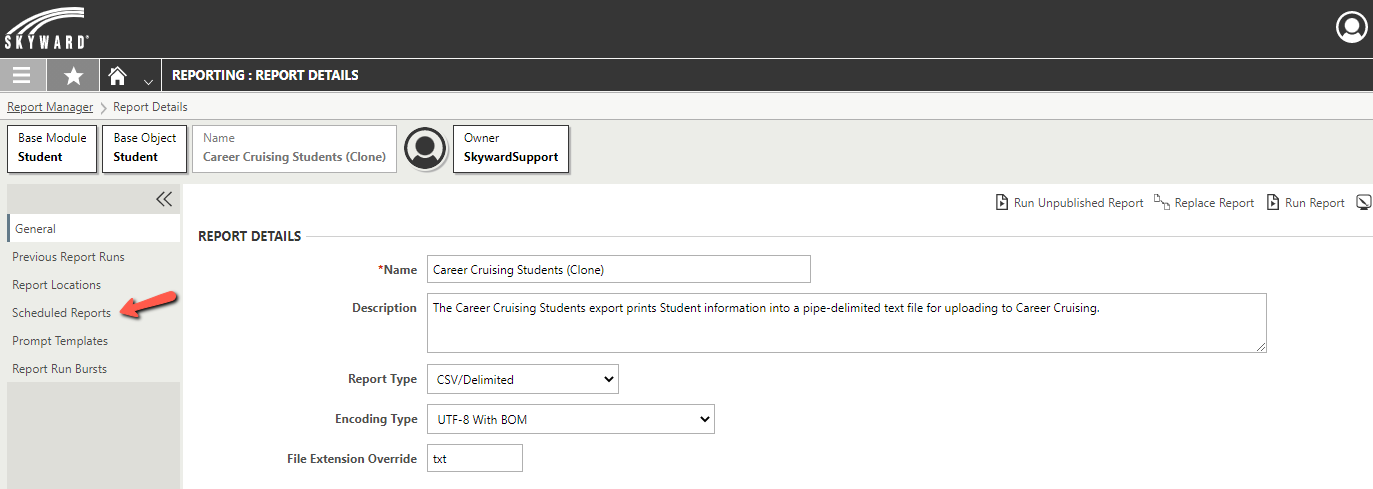The height and width of the screenshot is (489, 1373).
Task: Expand the home dropdown chevron
Action: [148, 81]
